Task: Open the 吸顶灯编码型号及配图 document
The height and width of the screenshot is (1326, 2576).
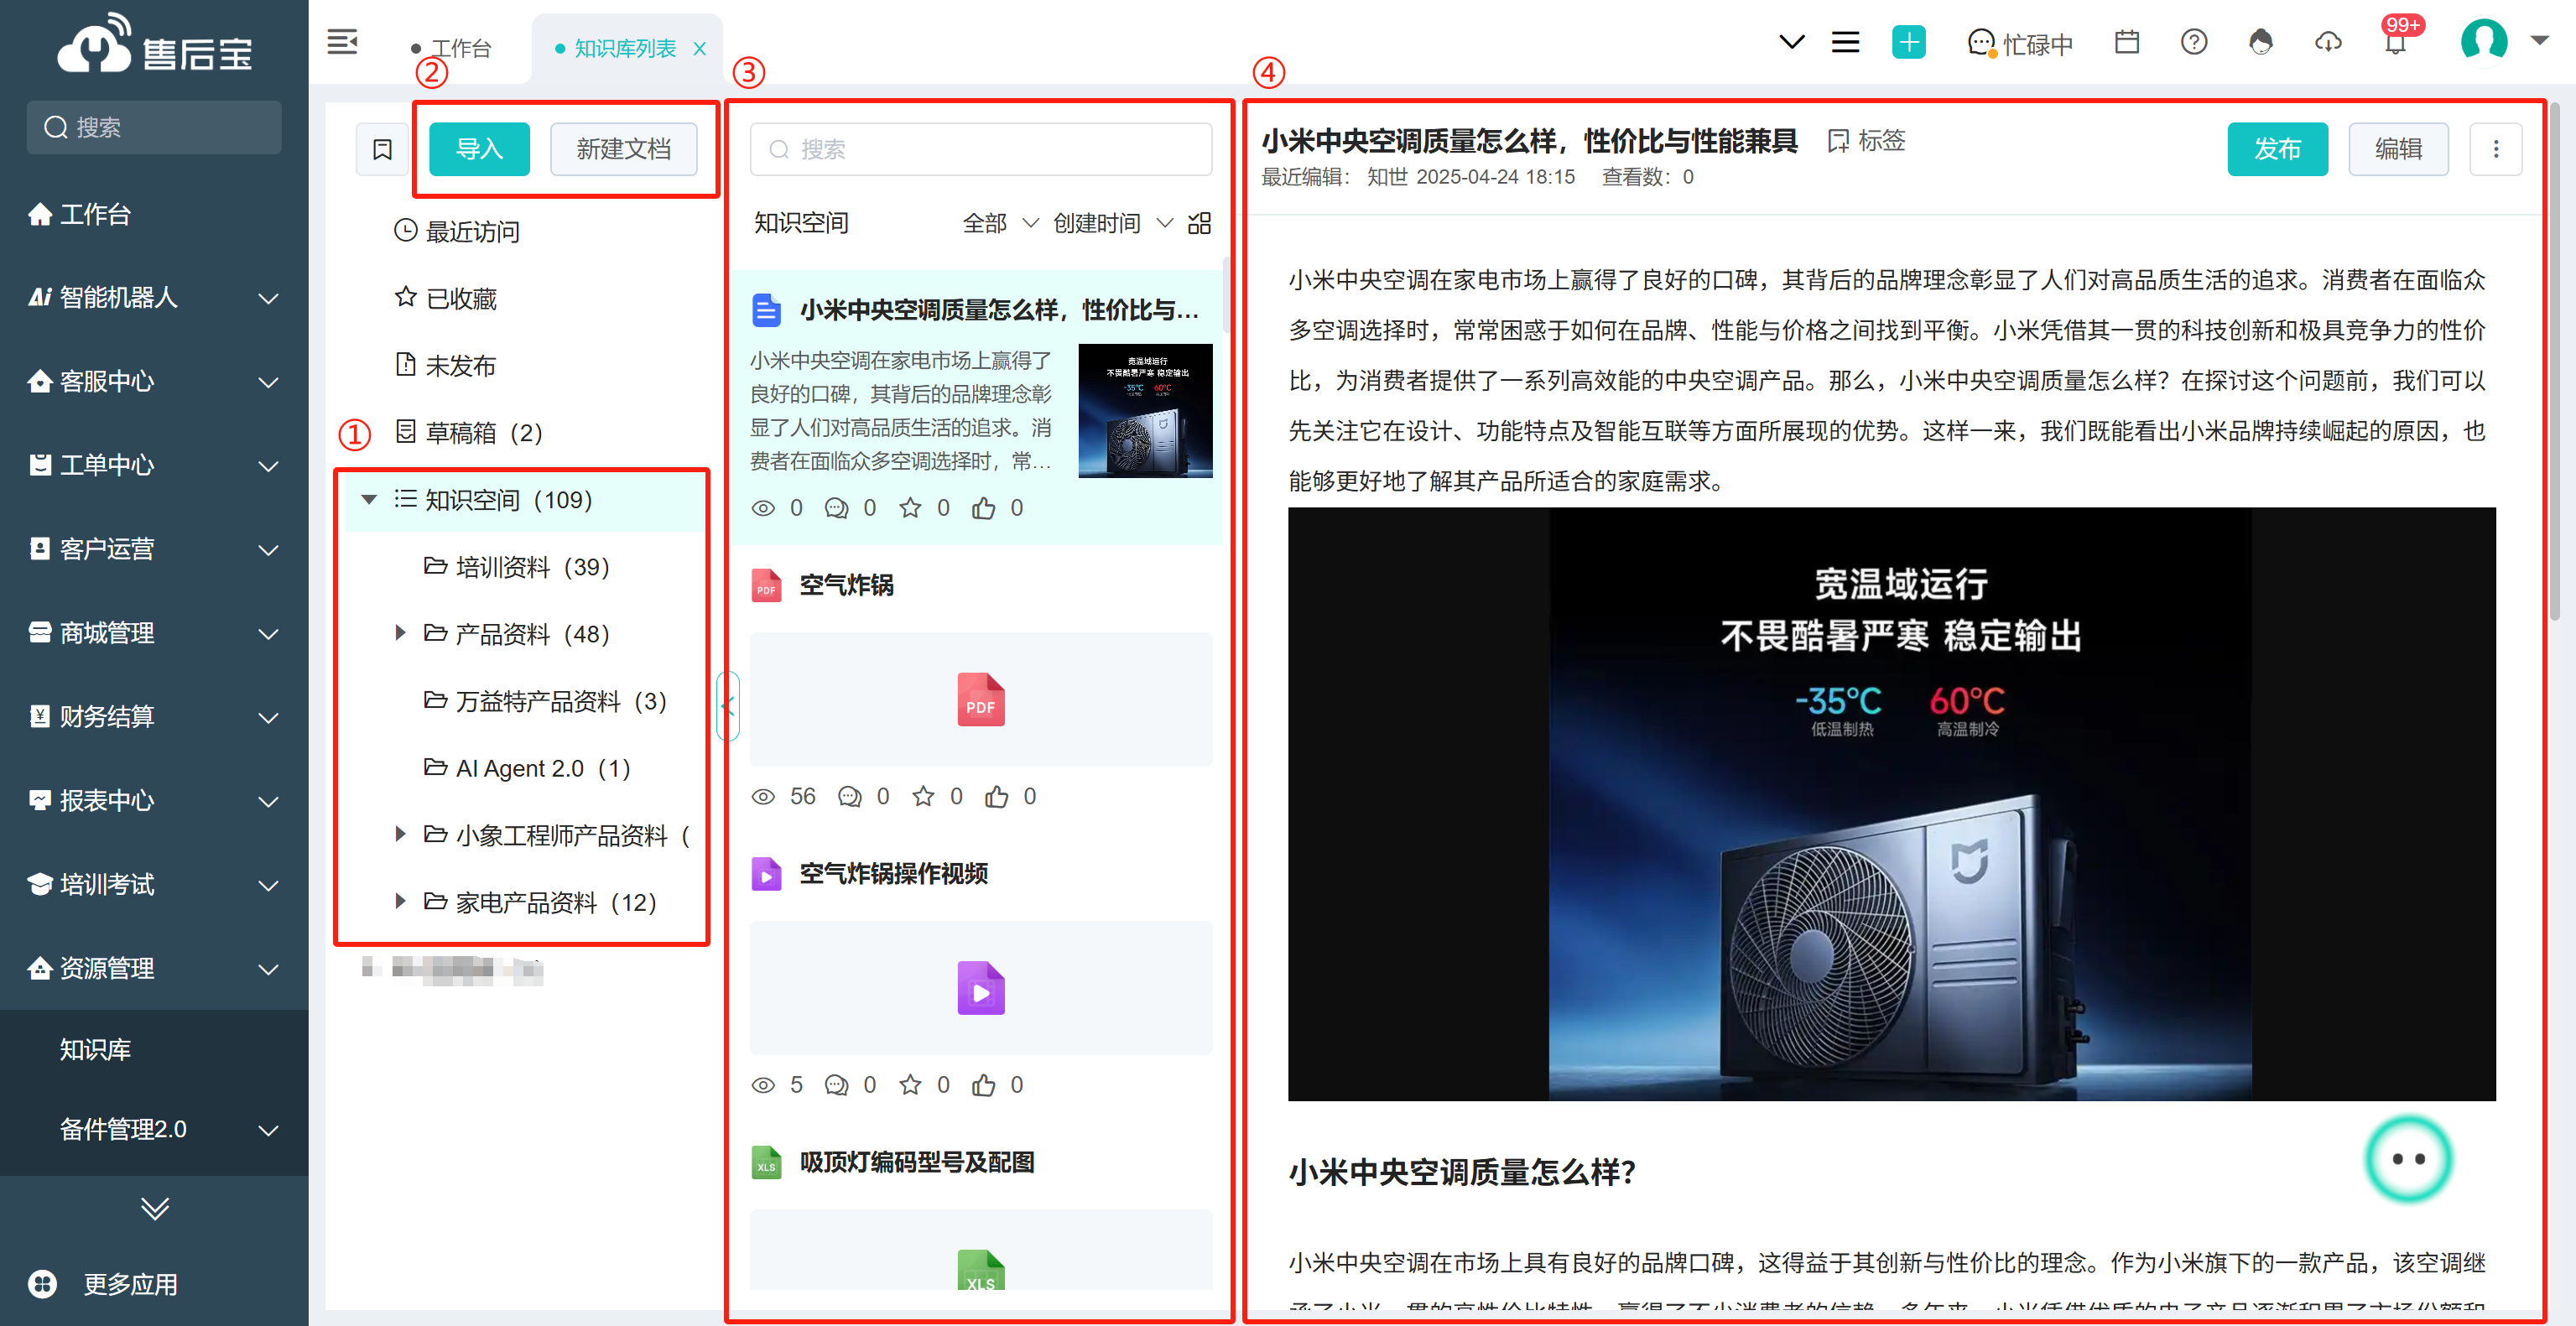Action: coord(917,1162)
